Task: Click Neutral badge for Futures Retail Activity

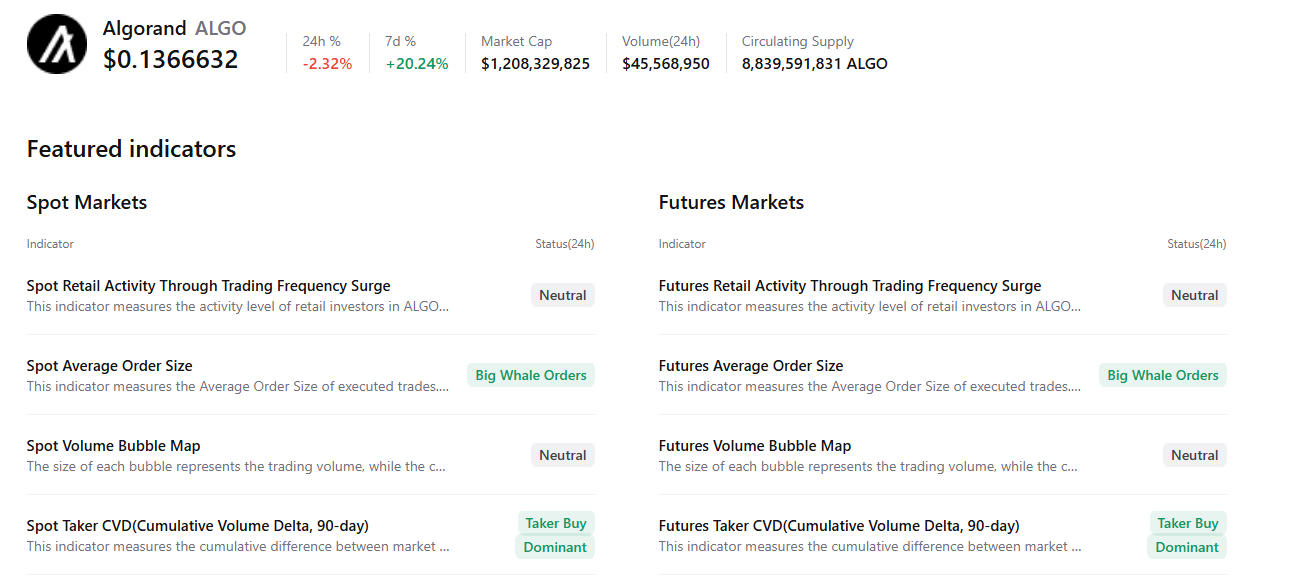Action: (x=1194, y=295)
